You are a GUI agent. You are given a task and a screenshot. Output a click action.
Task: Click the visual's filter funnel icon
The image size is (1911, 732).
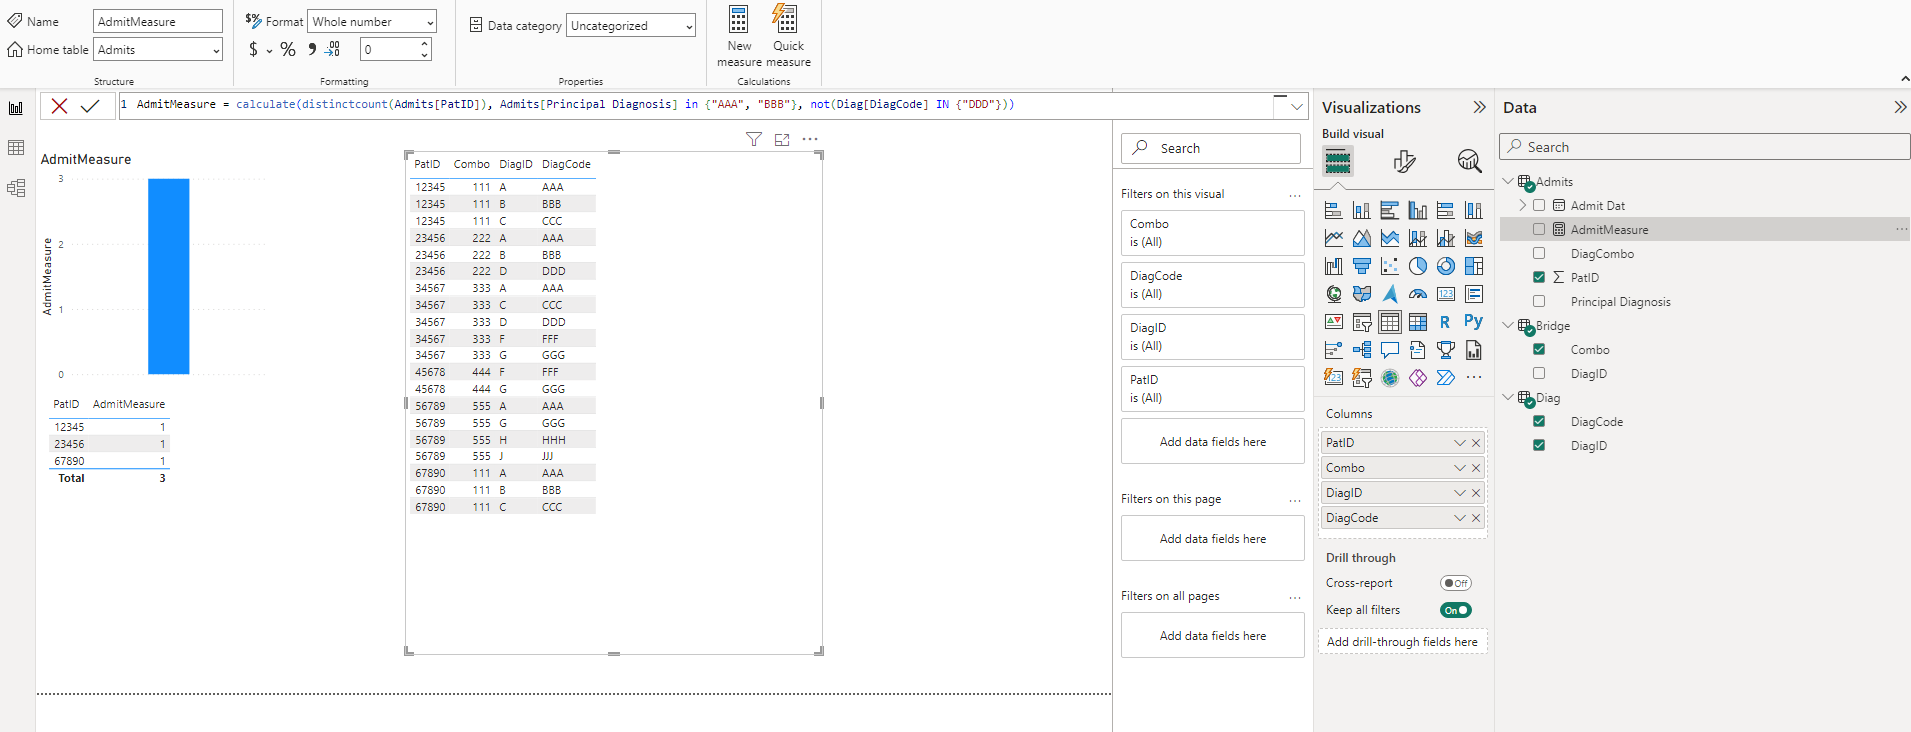pyautogui.click(x=754, y=140)
